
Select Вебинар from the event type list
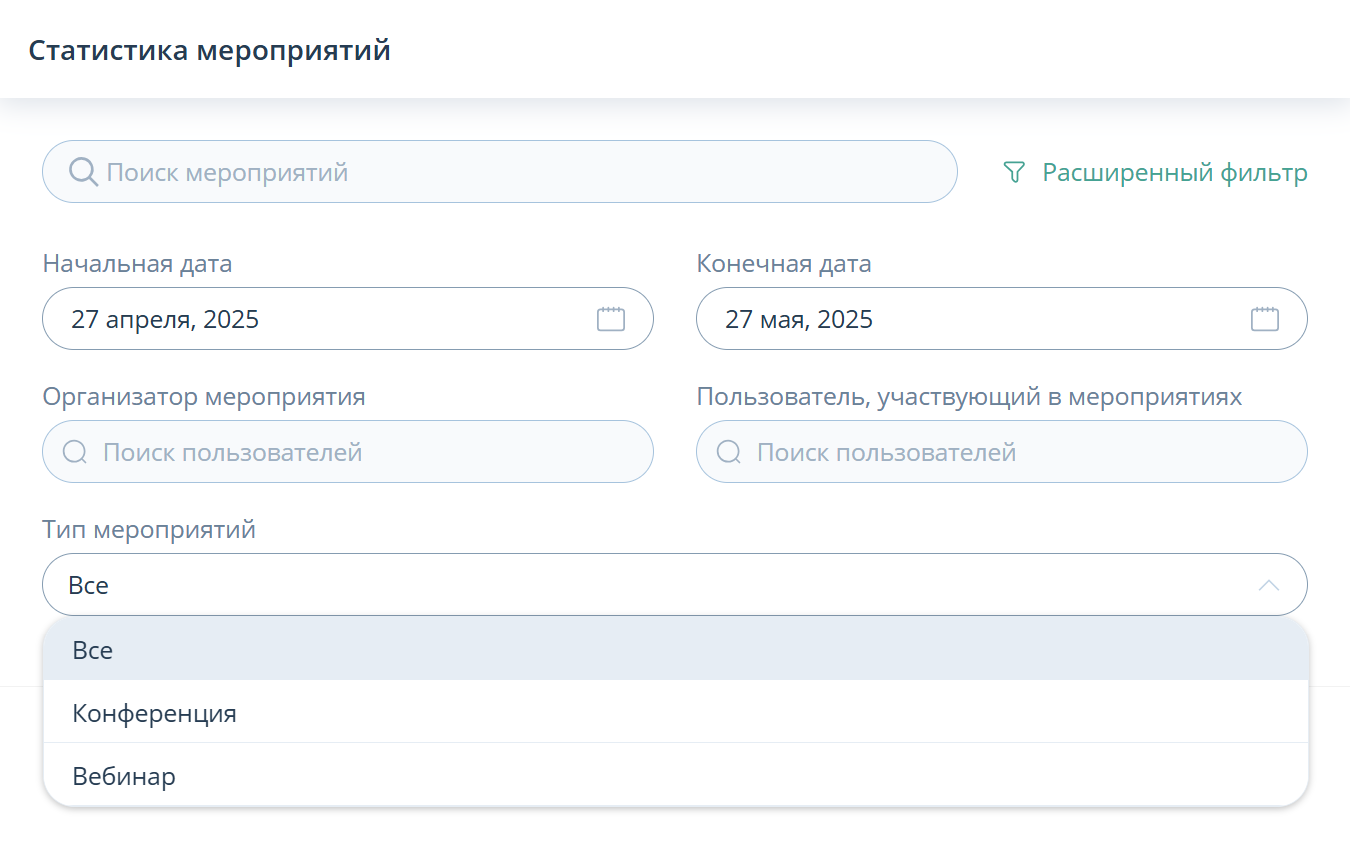[x=124, y=776]
